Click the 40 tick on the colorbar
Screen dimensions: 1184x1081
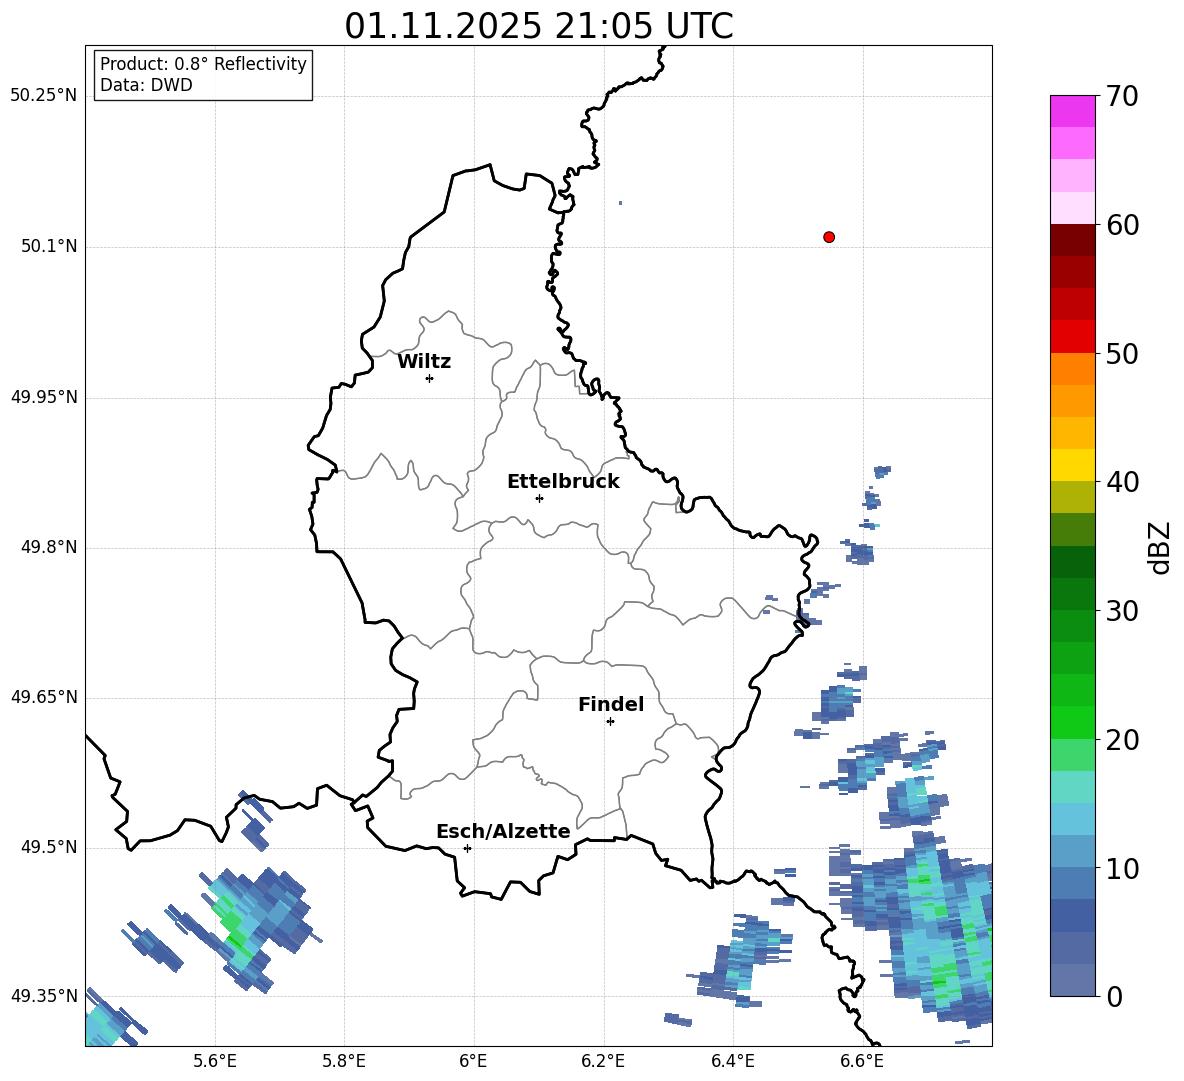coord(1122,482)
